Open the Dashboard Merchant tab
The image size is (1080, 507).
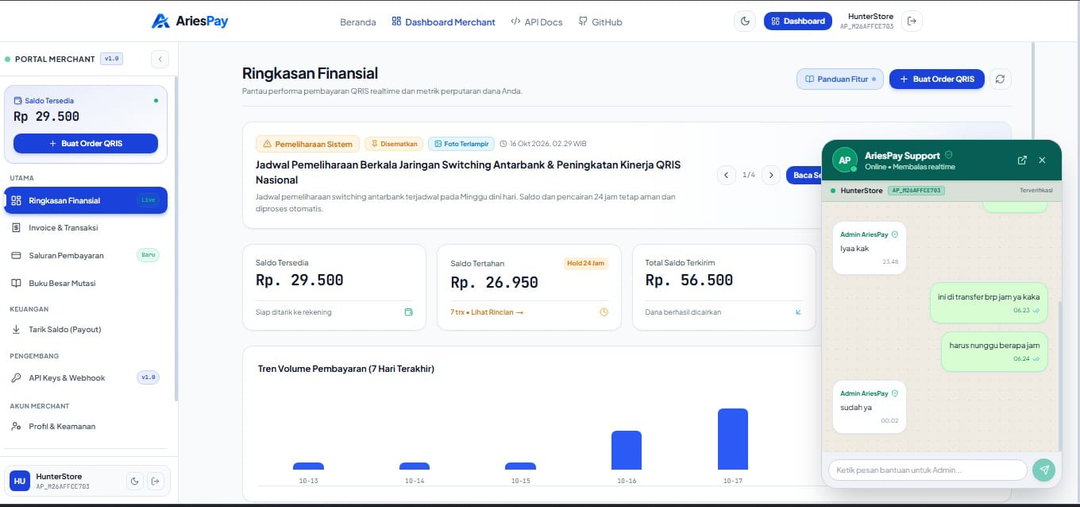pos(443,22)
